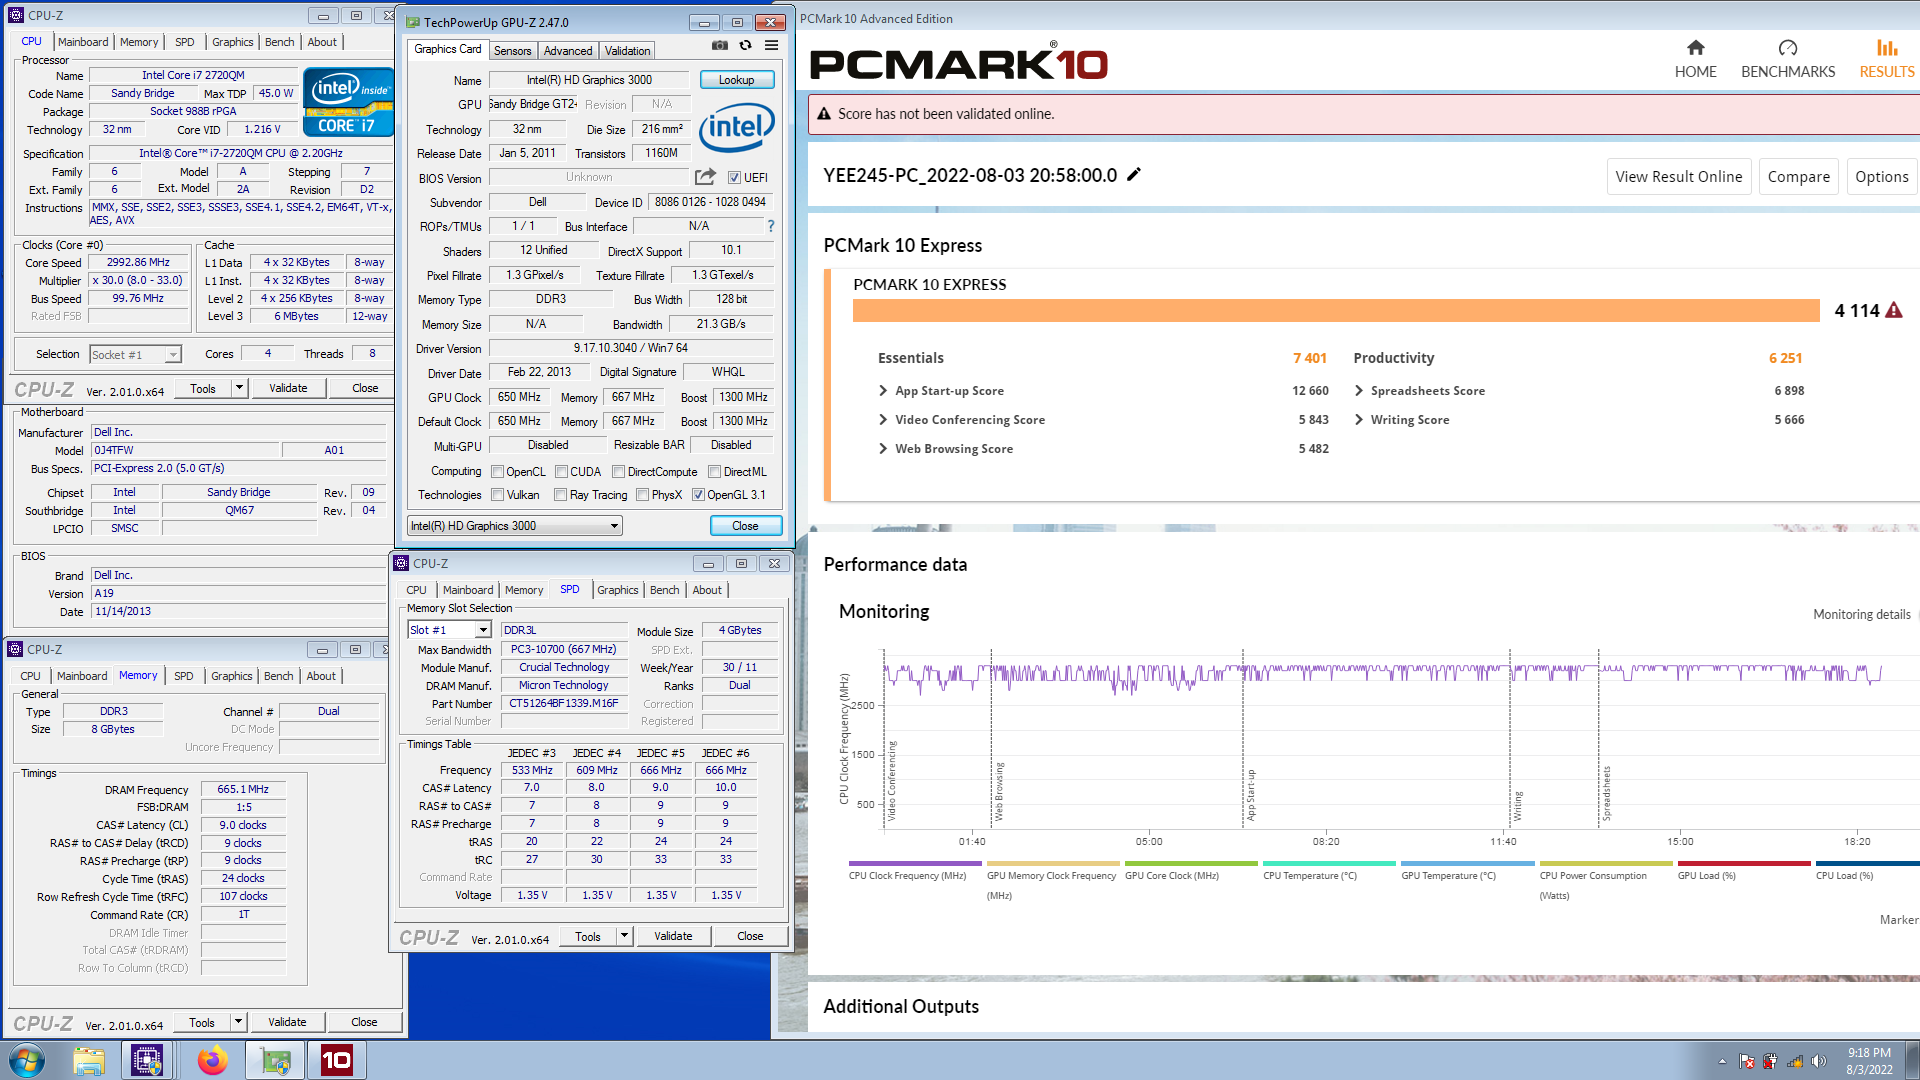Click the Part Number field in SPD tab
Image resolution: width=1920 pixels, height=1080 pixels.
point(564,704)
